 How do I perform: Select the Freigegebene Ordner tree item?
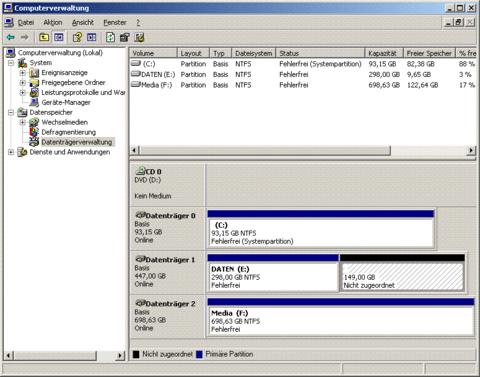point(73,82)
